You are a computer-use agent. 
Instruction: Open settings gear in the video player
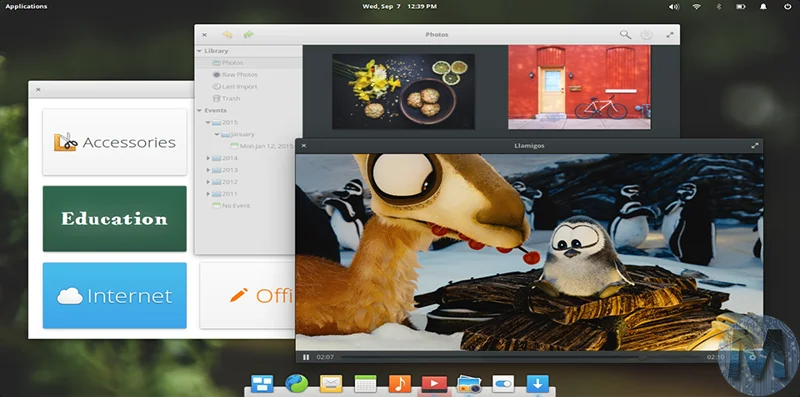pos(752,357)
